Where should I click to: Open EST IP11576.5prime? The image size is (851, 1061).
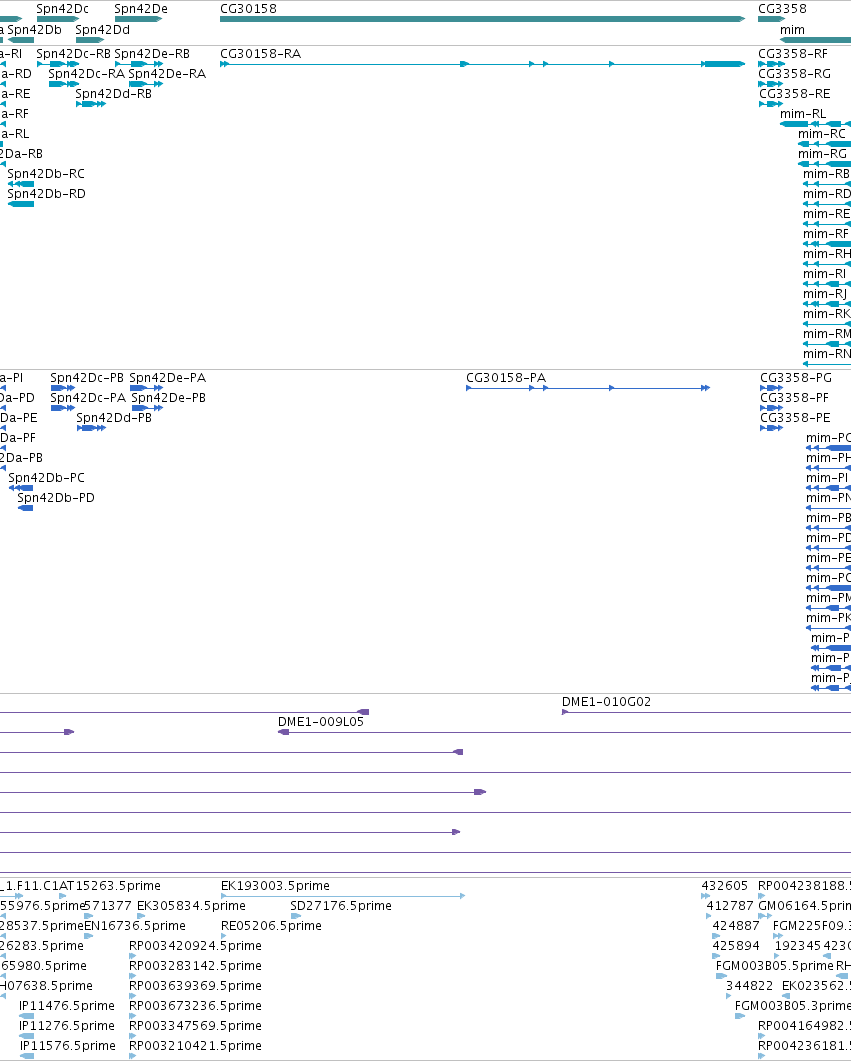coord(67,1046)
